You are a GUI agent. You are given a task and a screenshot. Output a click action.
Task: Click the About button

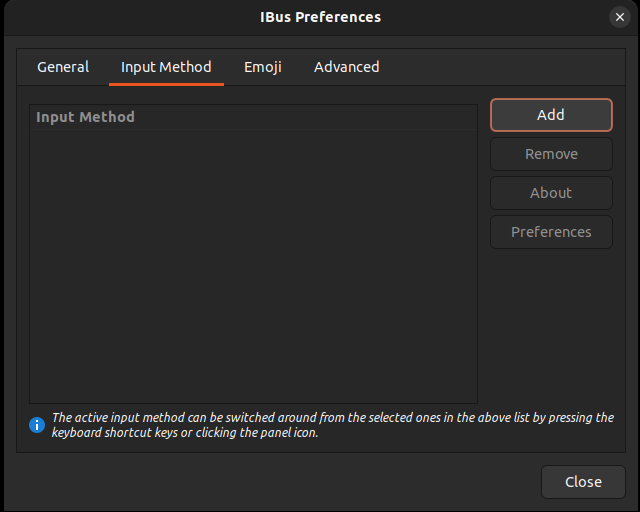[551, 193]
